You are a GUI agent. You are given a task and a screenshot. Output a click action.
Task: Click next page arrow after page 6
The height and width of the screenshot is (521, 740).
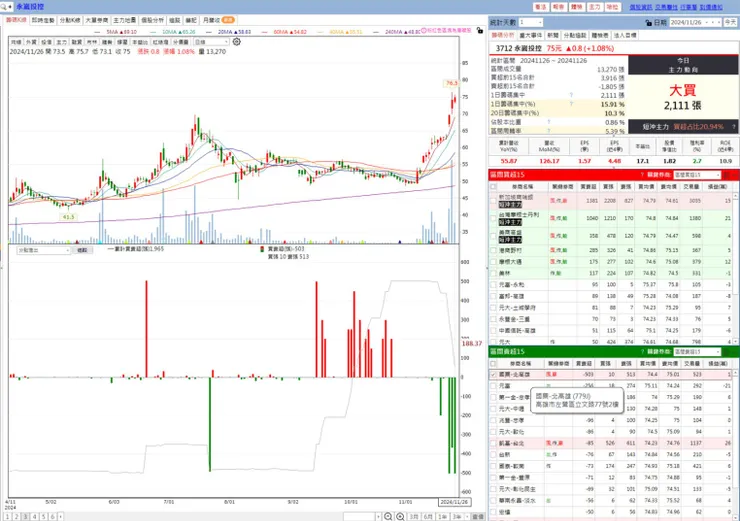(x=60, y=517)
